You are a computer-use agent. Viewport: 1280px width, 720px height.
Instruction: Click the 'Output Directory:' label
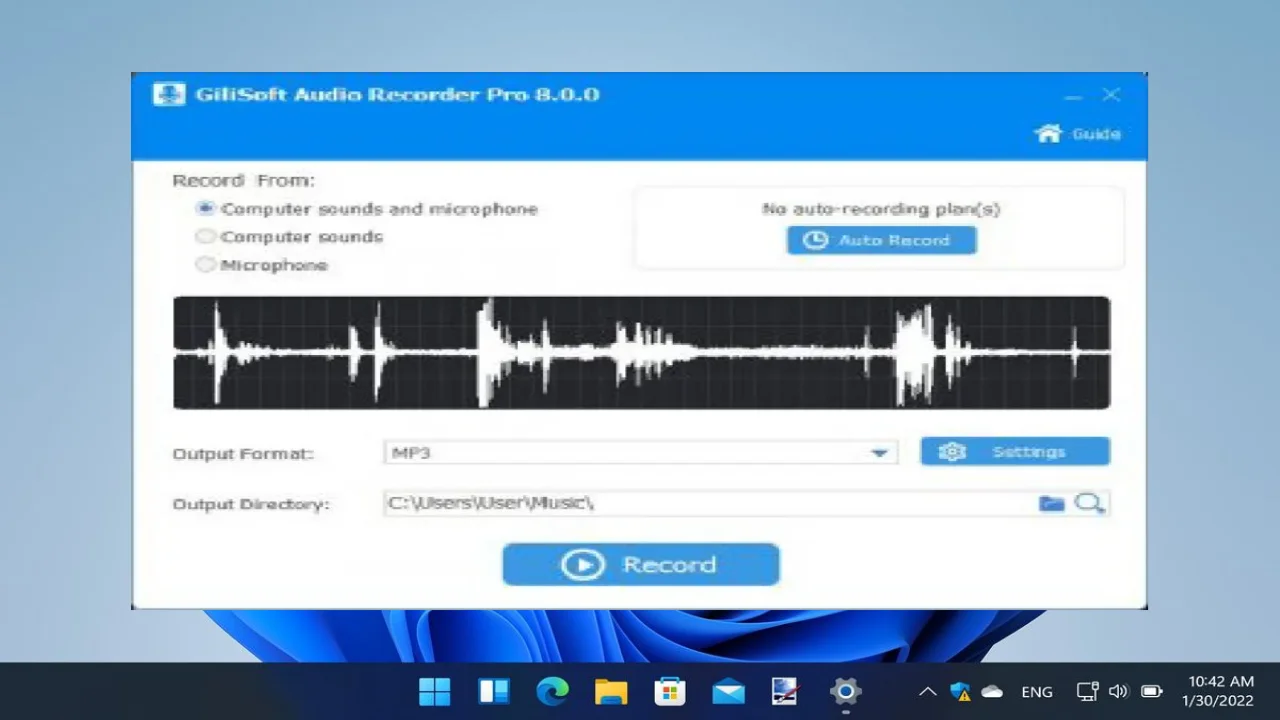pos(250,504)
